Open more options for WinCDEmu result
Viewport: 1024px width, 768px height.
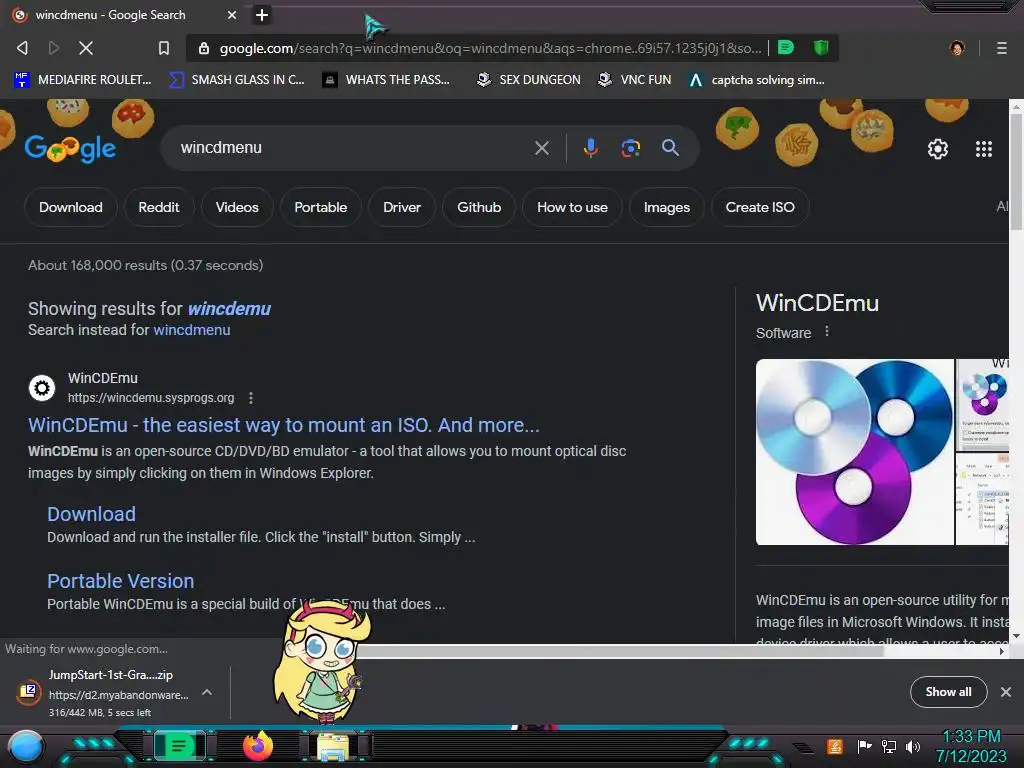pyautogui.click(x=251, y=398)
